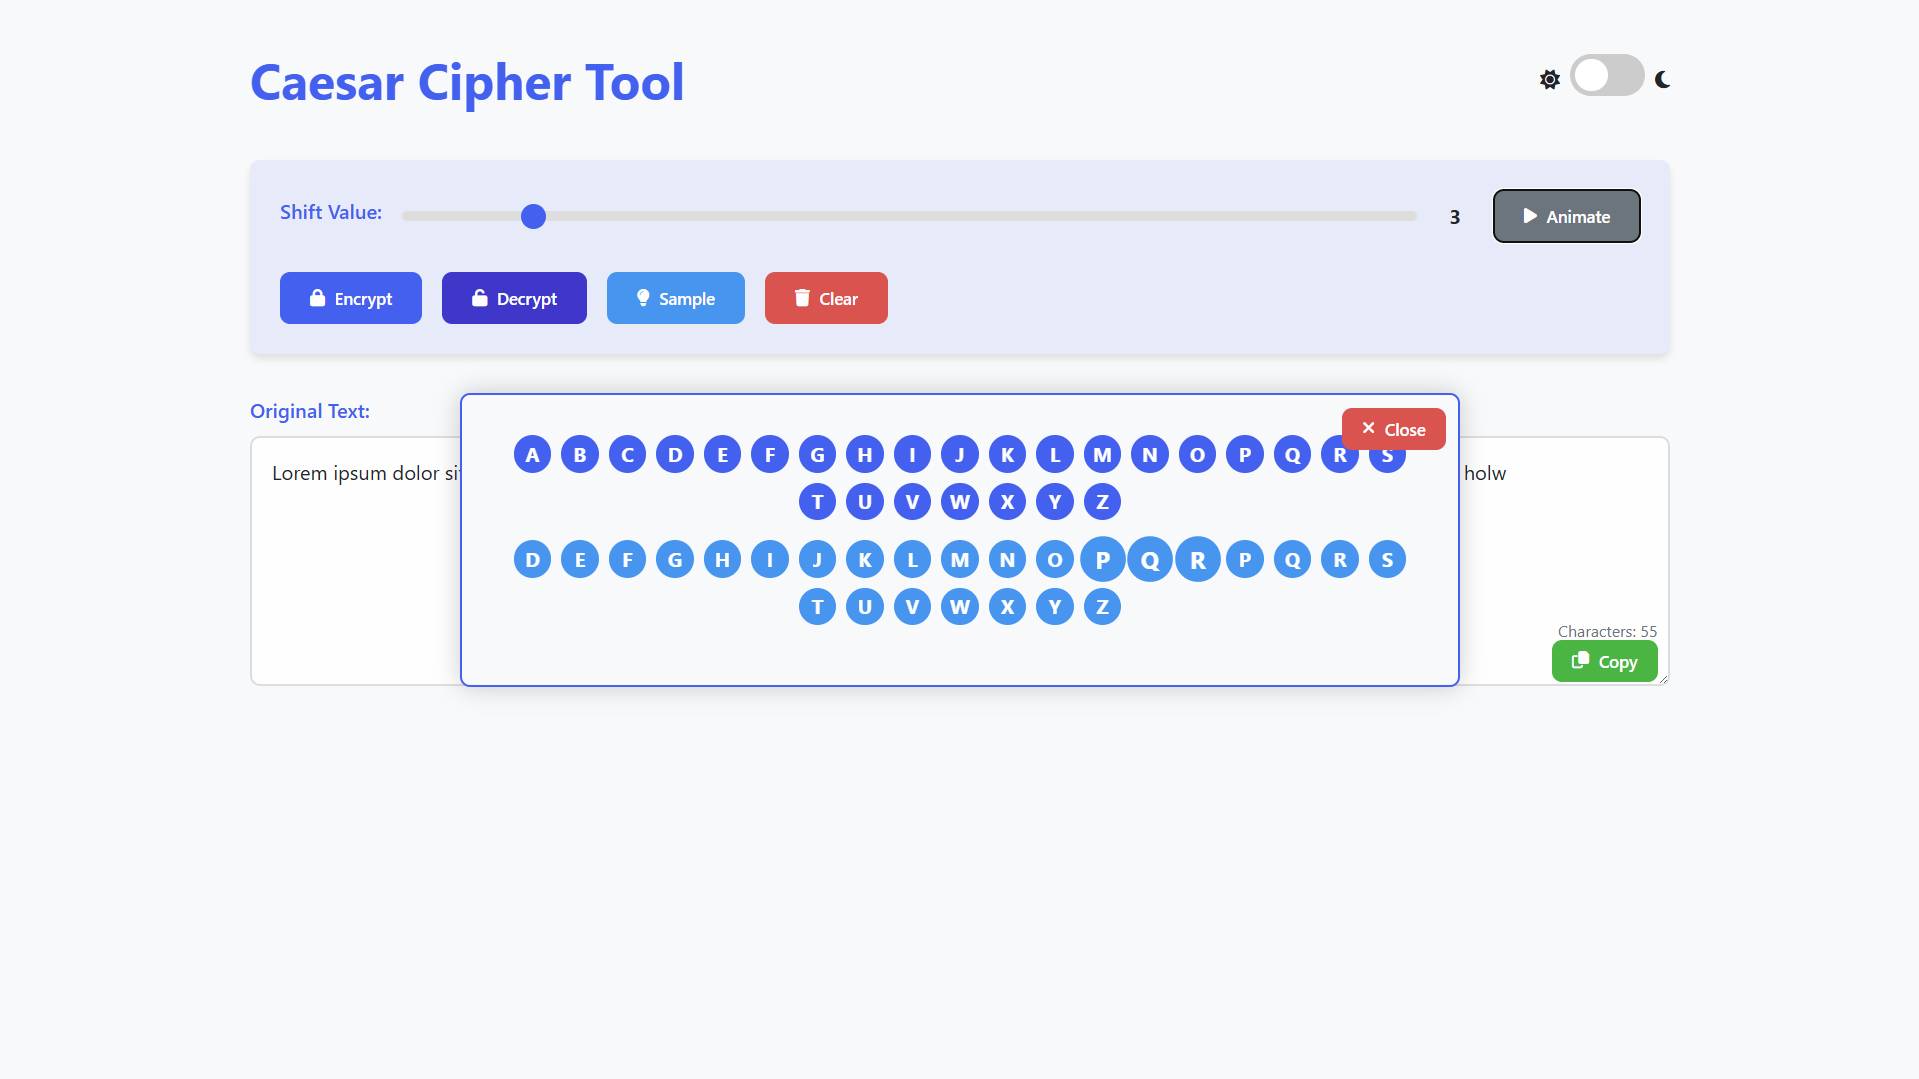Click the moon icon for dark mode
The width and height of the screenshot is (1919, 1079).
tap(1662, 79)
